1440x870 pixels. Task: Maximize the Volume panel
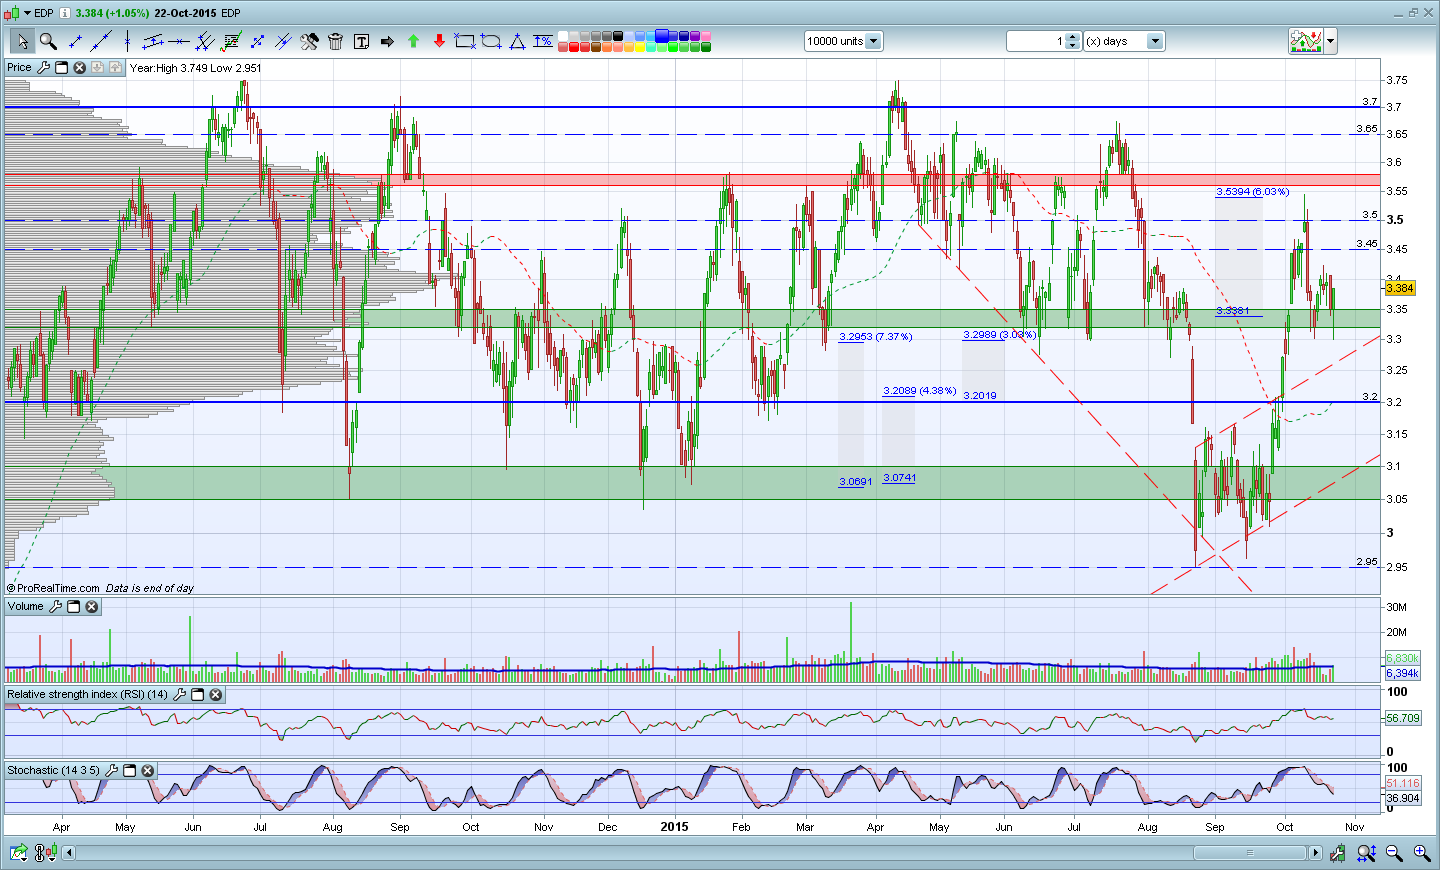point(73,607)
